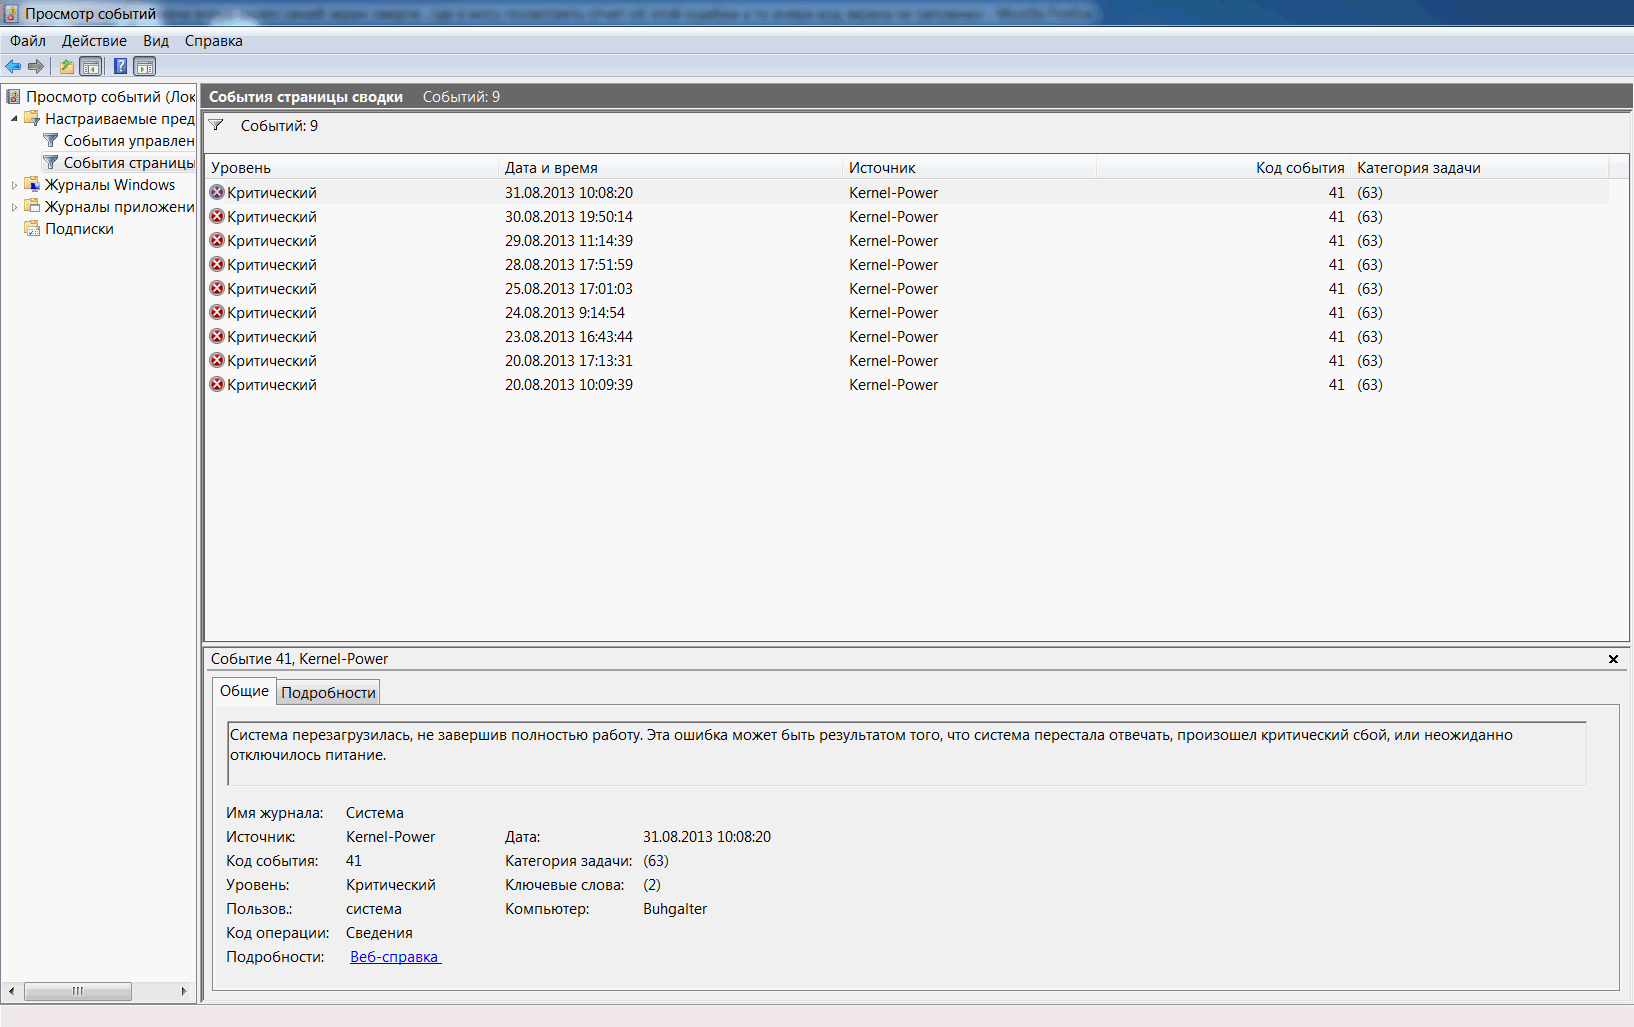The height and width of the screenshot is (1027, 1634).
Task: Switch to the Общие tab
Action: click(244, 691)
